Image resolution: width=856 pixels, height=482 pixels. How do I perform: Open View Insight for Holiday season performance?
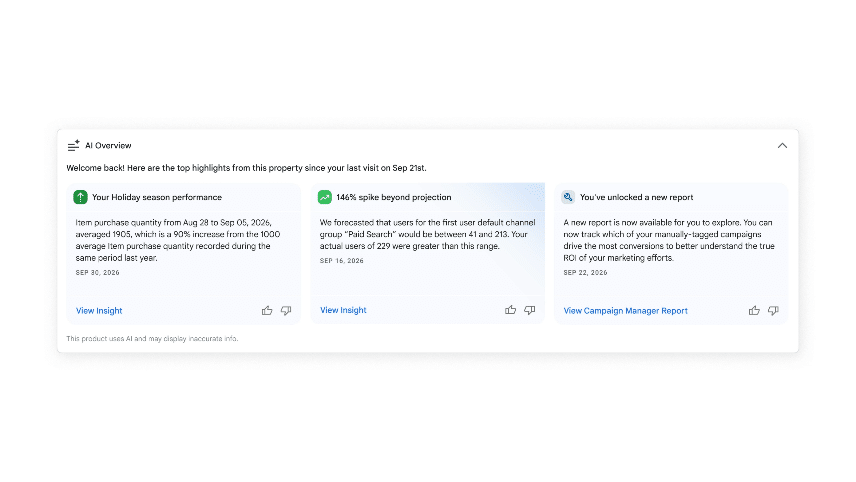(99, 311)
